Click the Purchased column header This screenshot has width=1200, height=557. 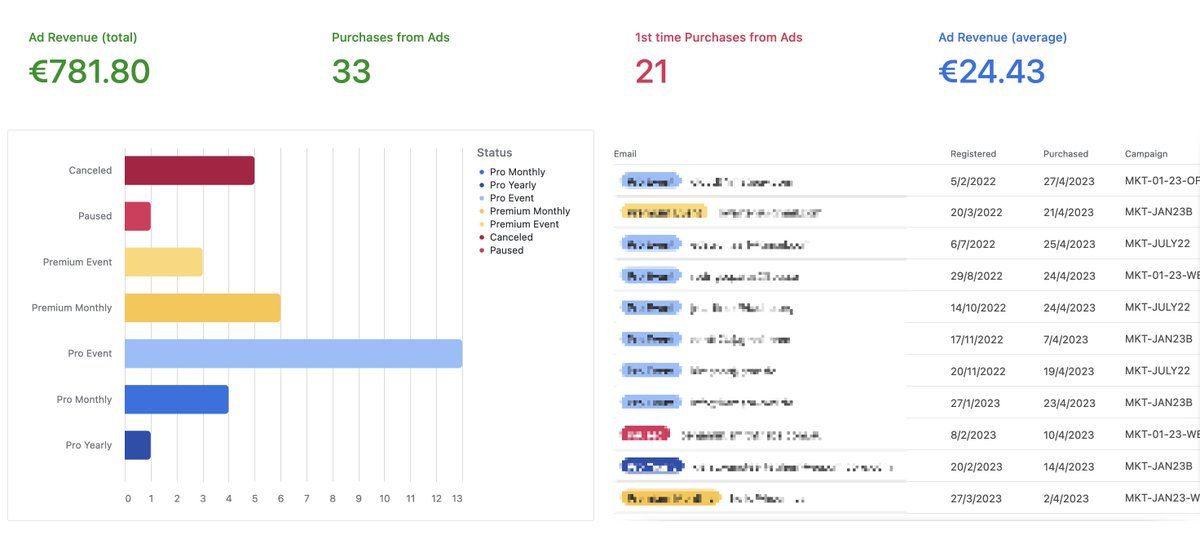(x=1065, y=154)
